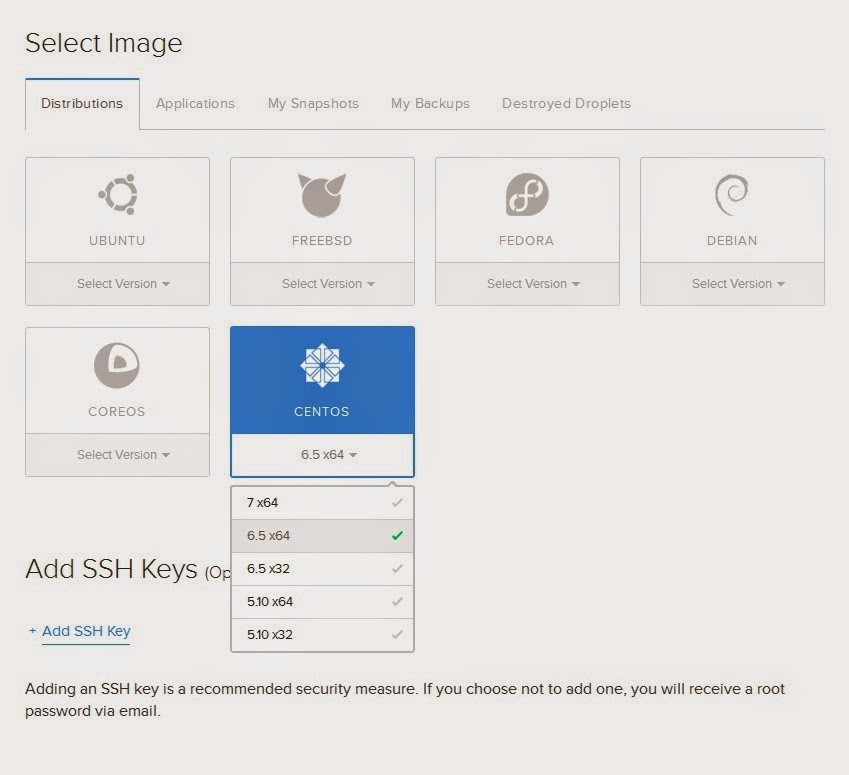View the Destroyed Droplets tab

click(566, 103)
